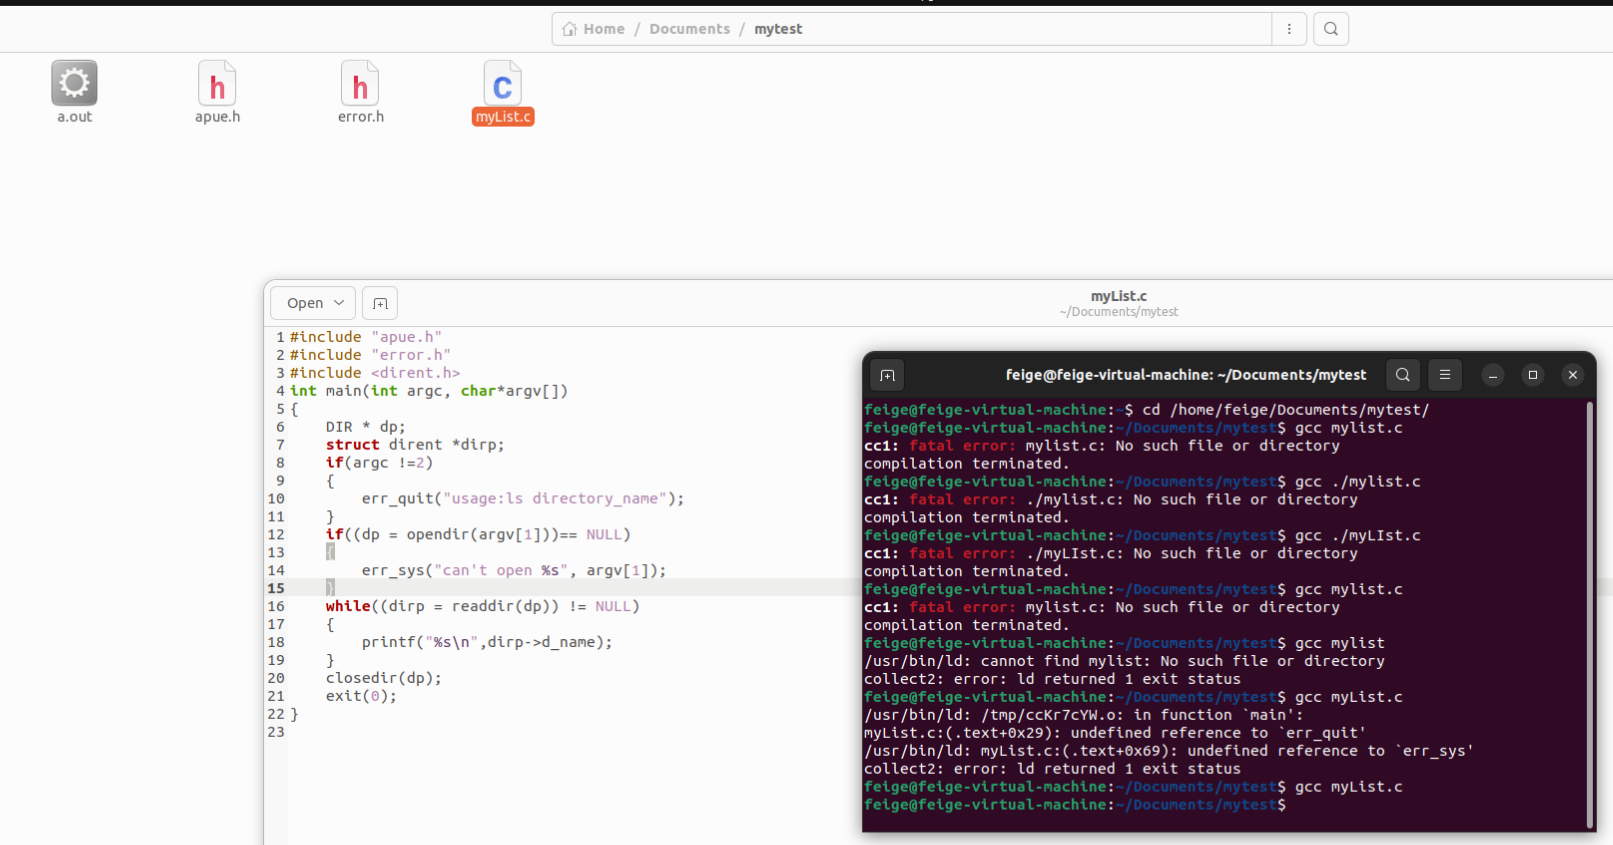Open a new tab in the terminal
Image resolution: width=1613 pixels, height=845 pixels.
click(887, 376)
